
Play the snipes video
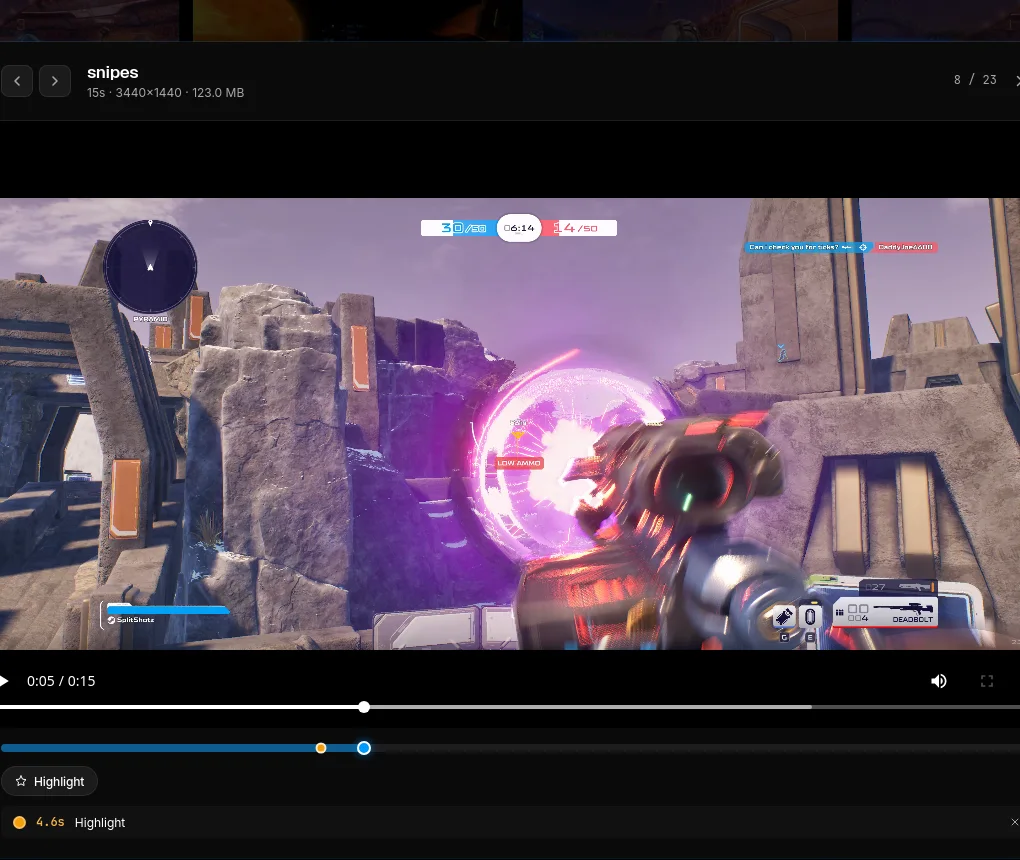tap(4, 681)
